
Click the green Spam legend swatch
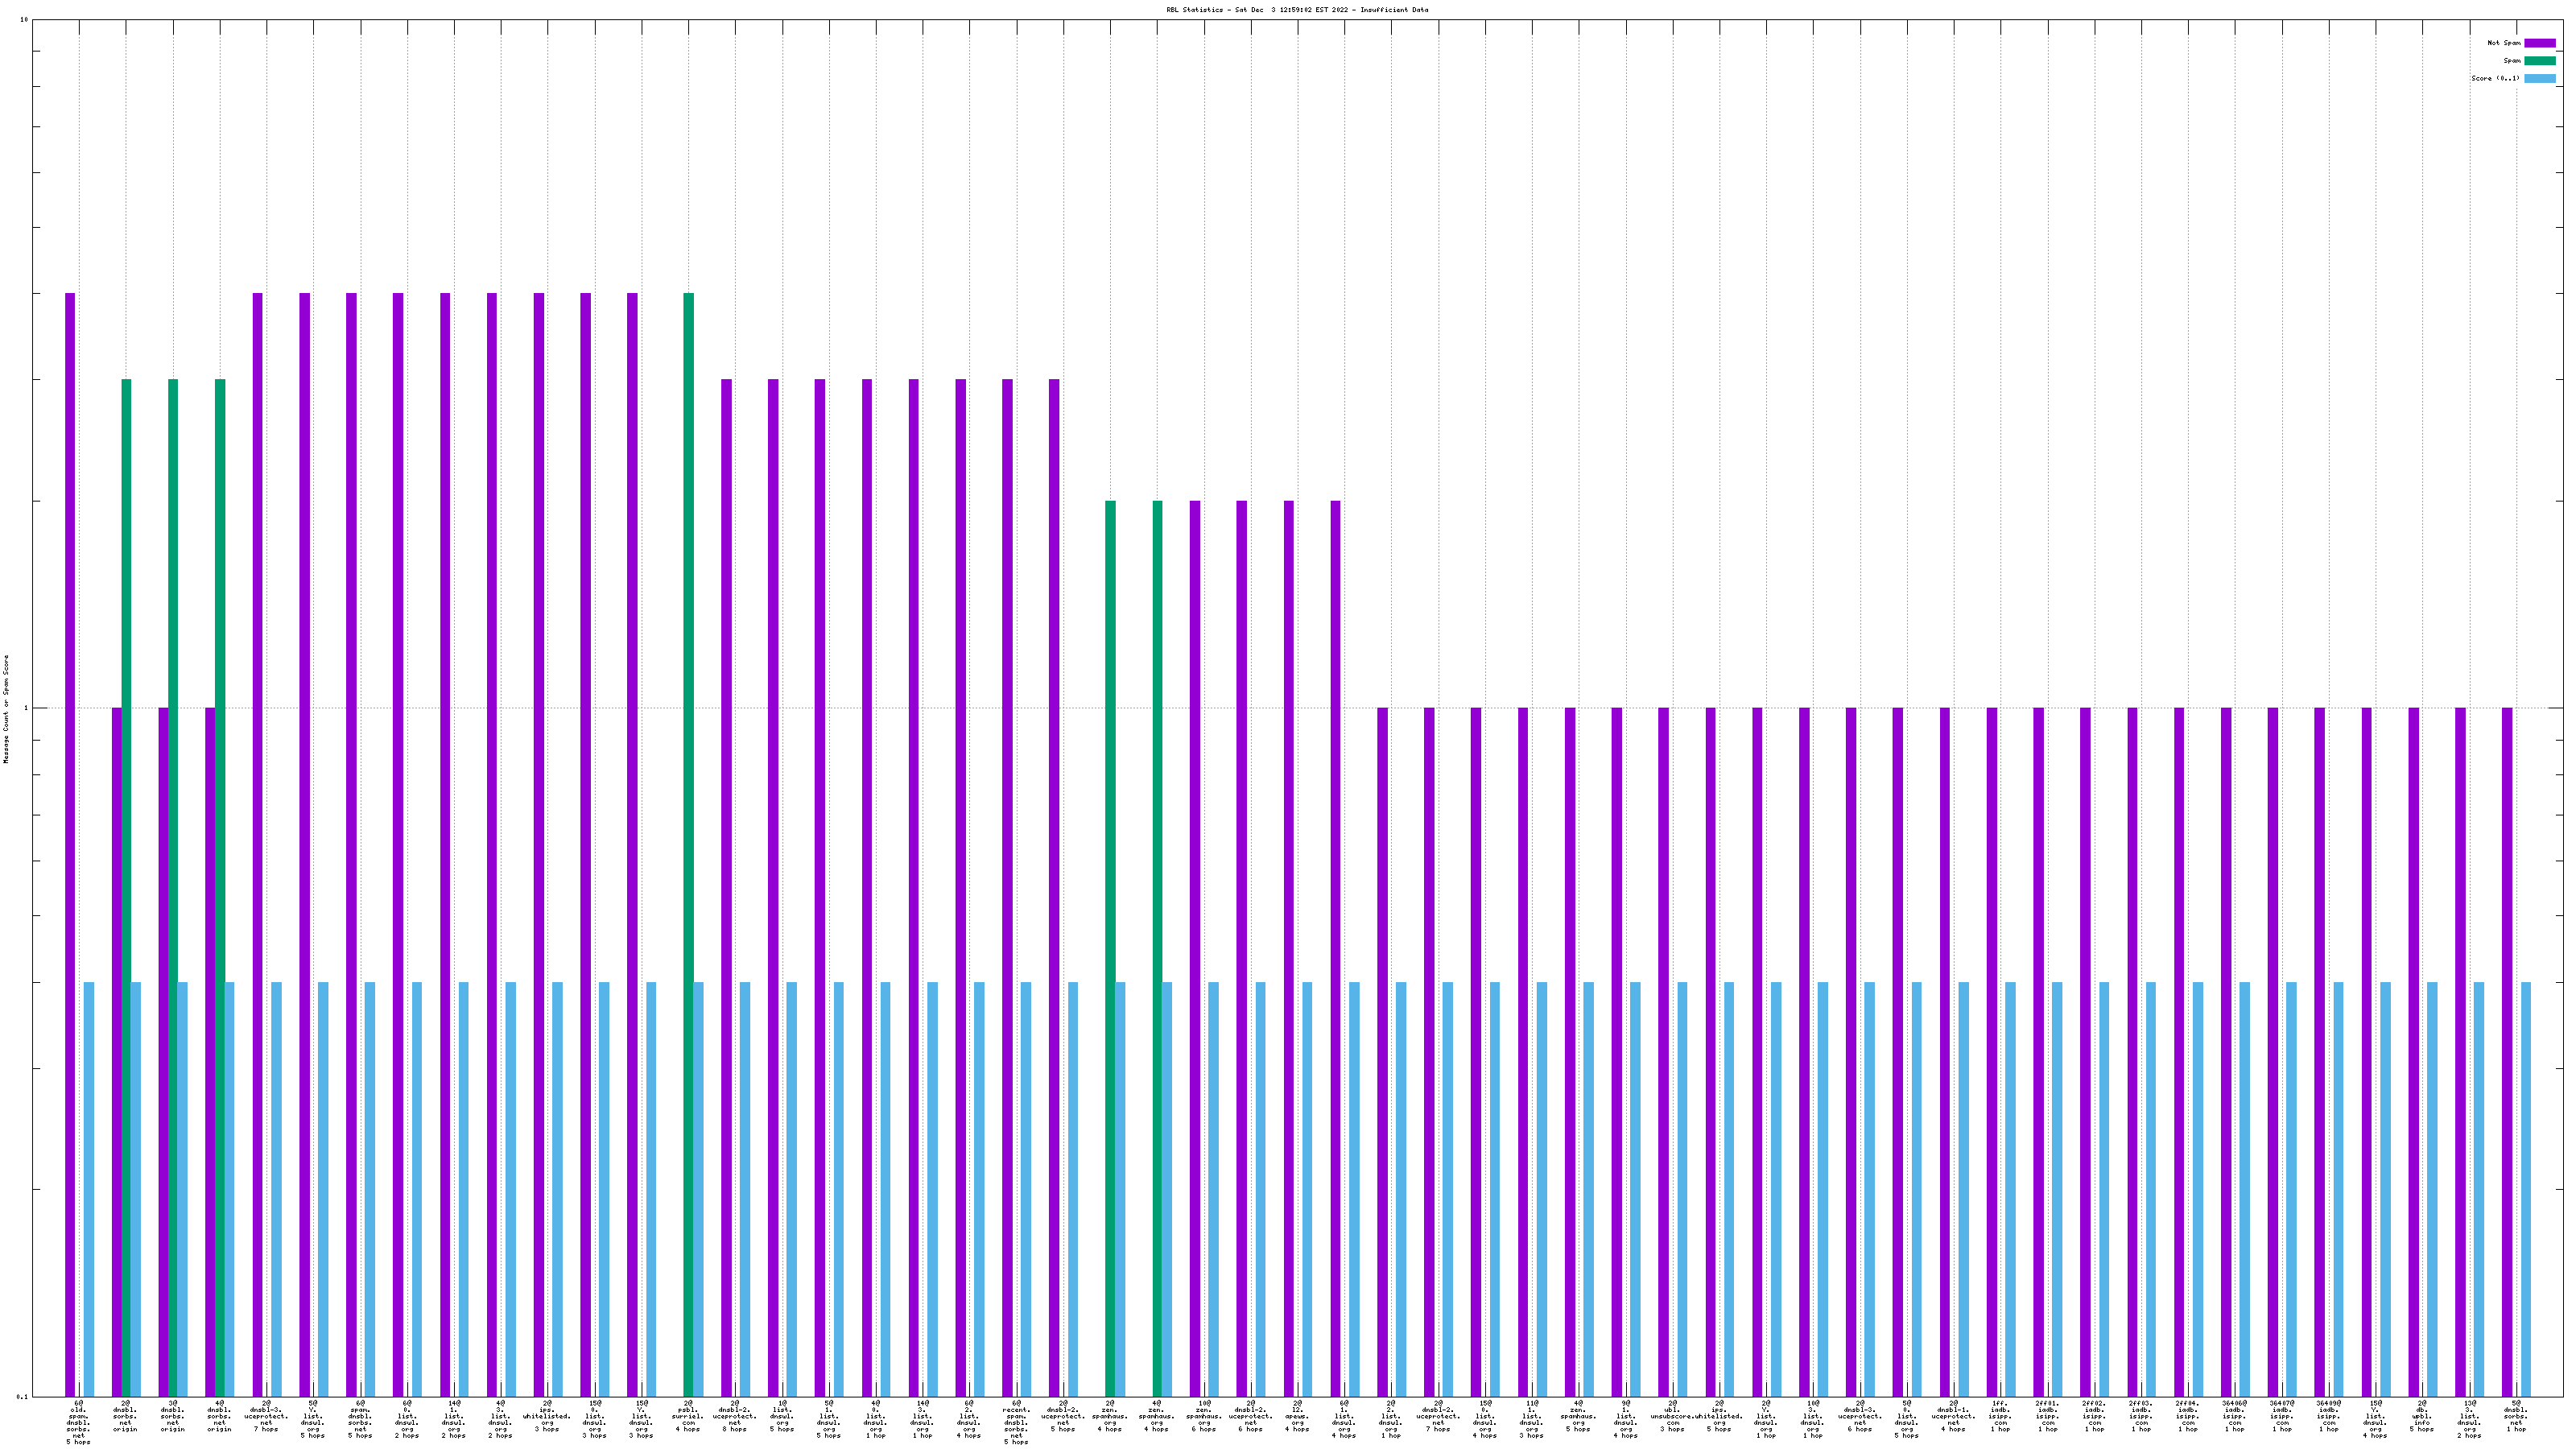click(x=2539, y=61)
